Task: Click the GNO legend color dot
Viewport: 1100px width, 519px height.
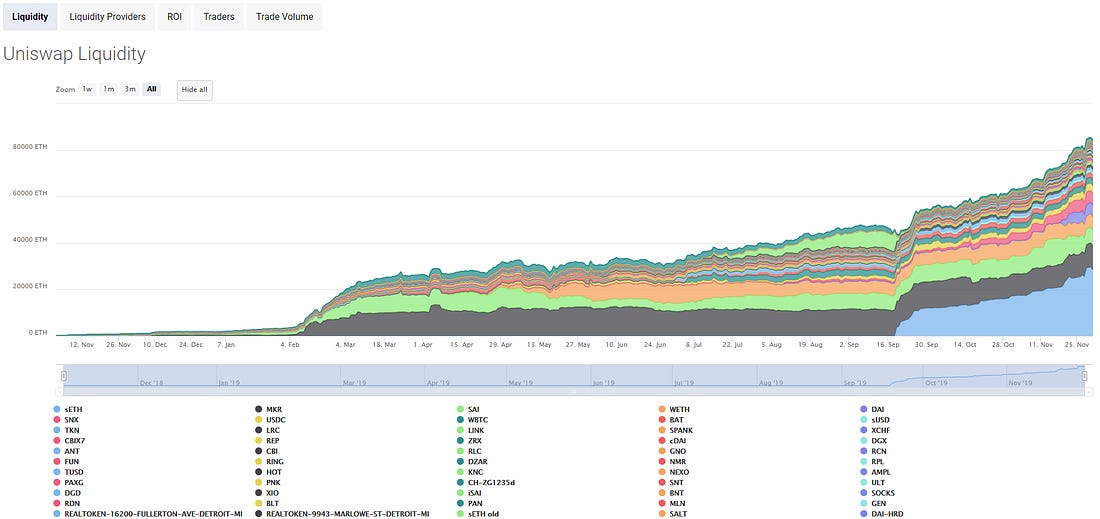Action: [662, 451]
